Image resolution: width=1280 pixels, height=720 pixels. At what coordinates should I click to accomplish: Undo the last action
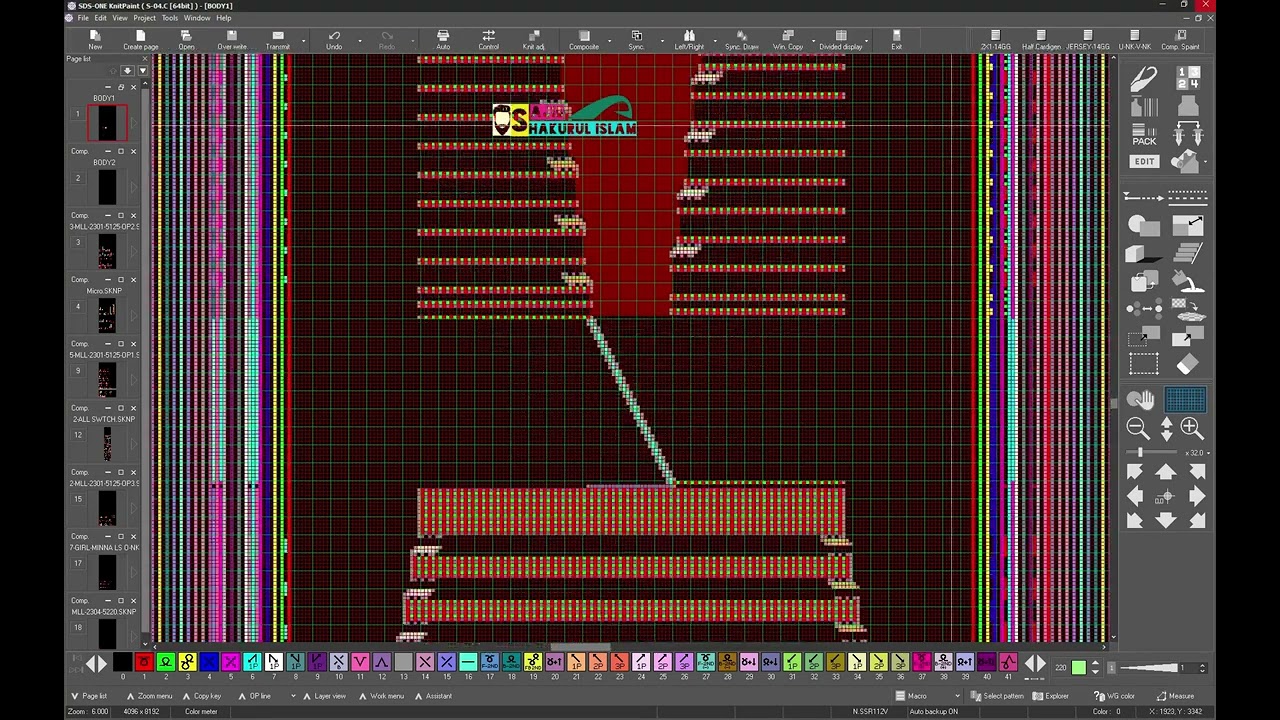334,40
